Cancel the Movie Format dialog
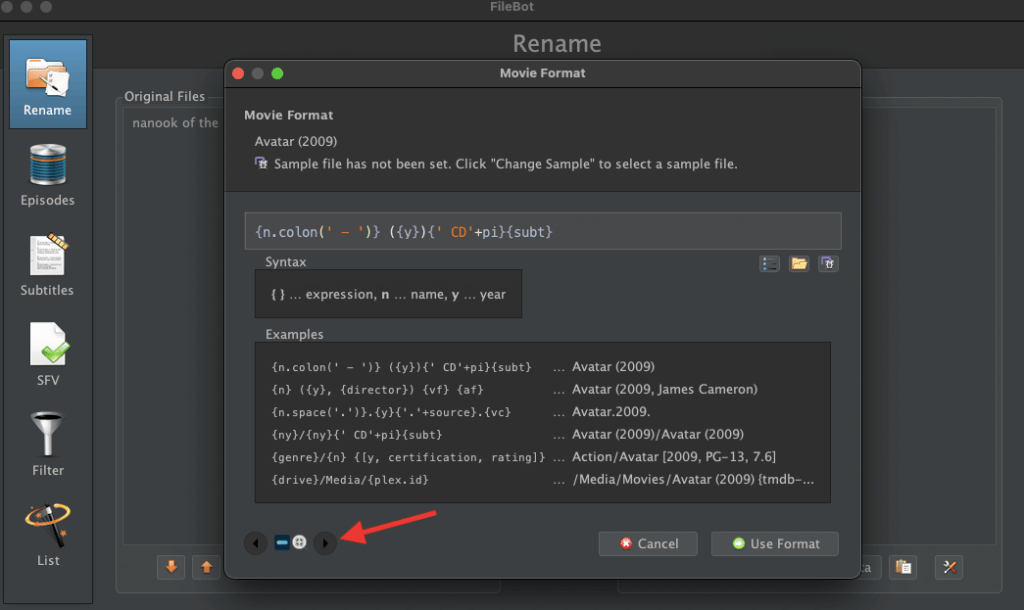 [648, 543]
